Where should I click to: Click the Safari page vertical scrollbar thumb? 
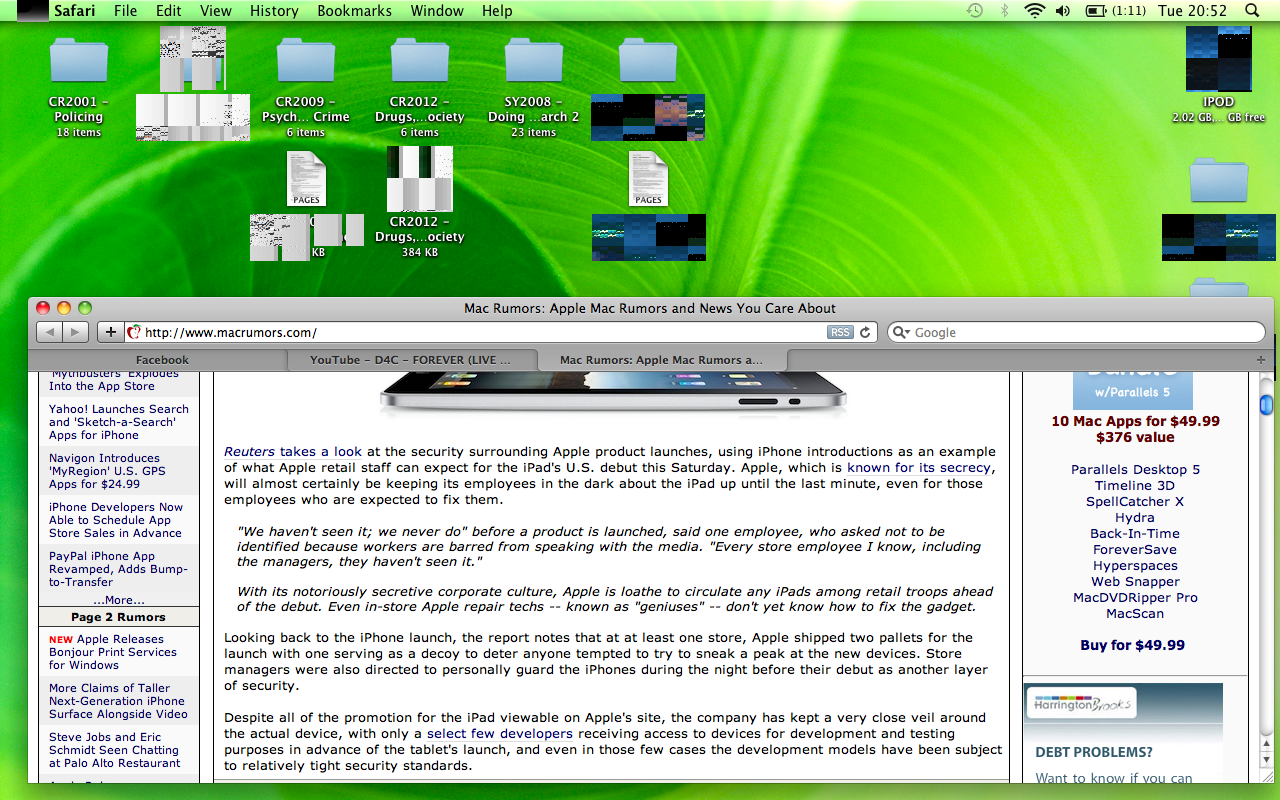tap(1266, 405)
